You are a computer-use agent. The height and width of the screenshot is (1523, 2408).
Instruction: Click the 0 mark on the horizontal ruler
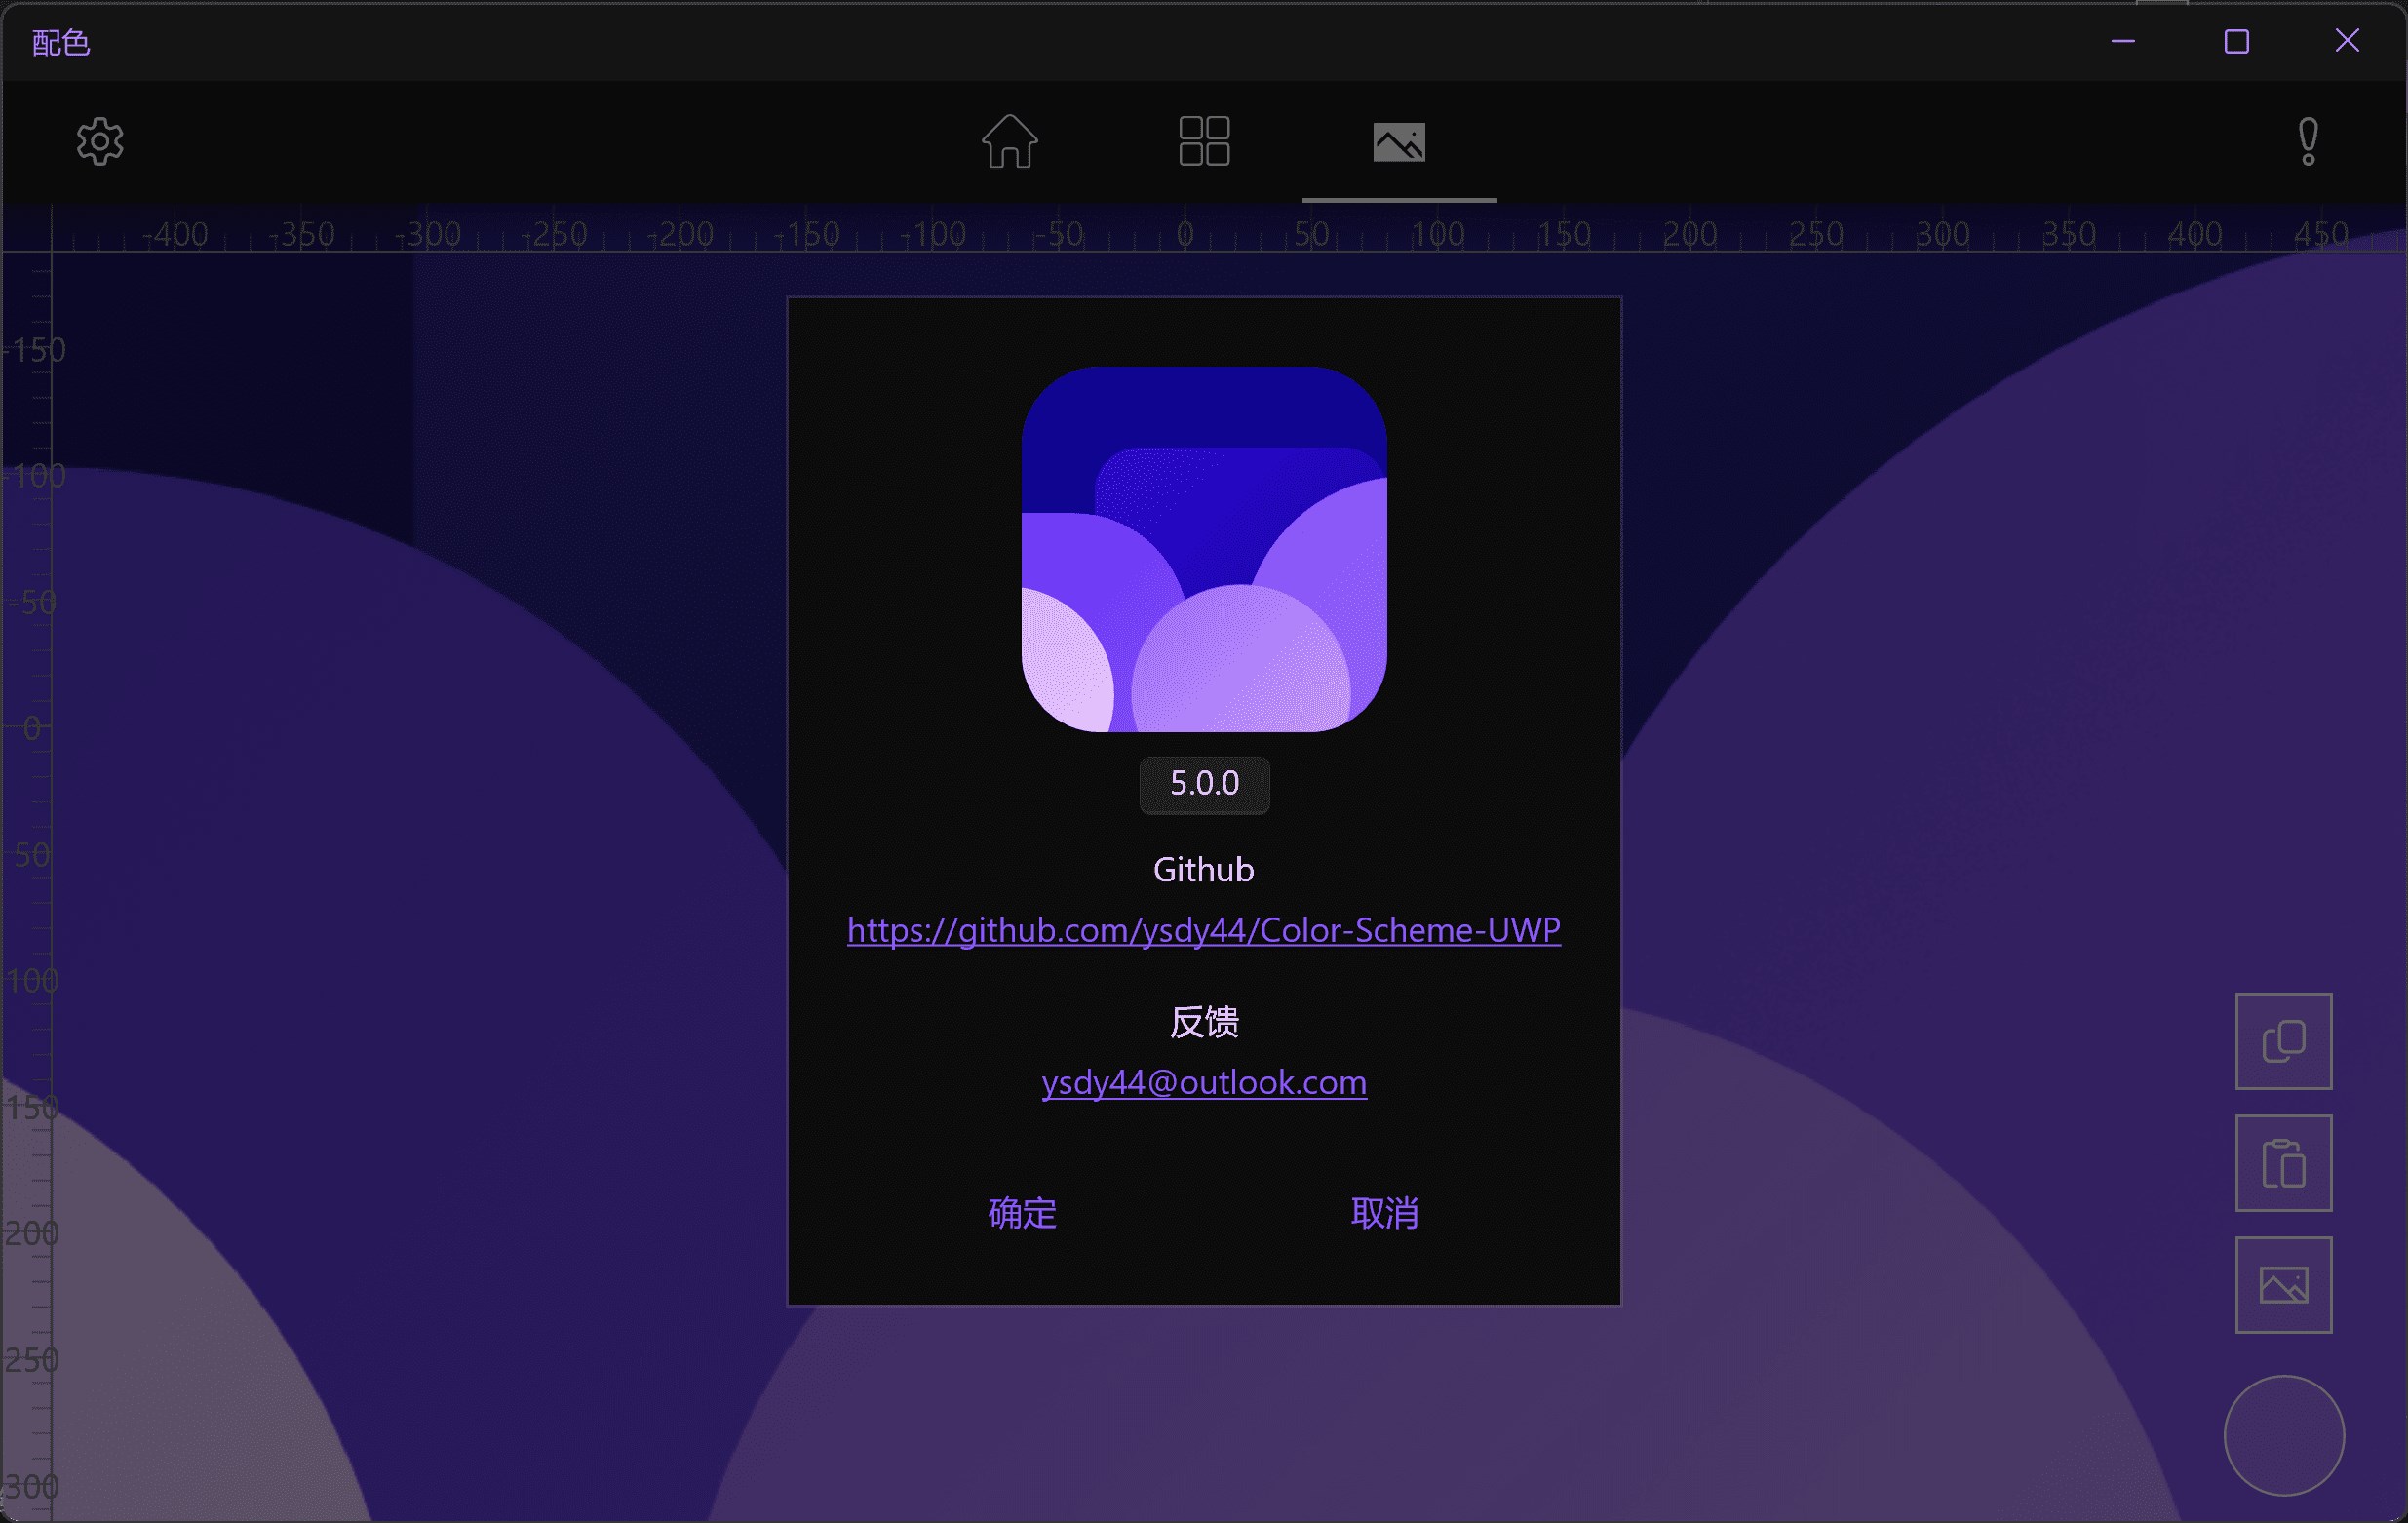tap(1185, 235)
